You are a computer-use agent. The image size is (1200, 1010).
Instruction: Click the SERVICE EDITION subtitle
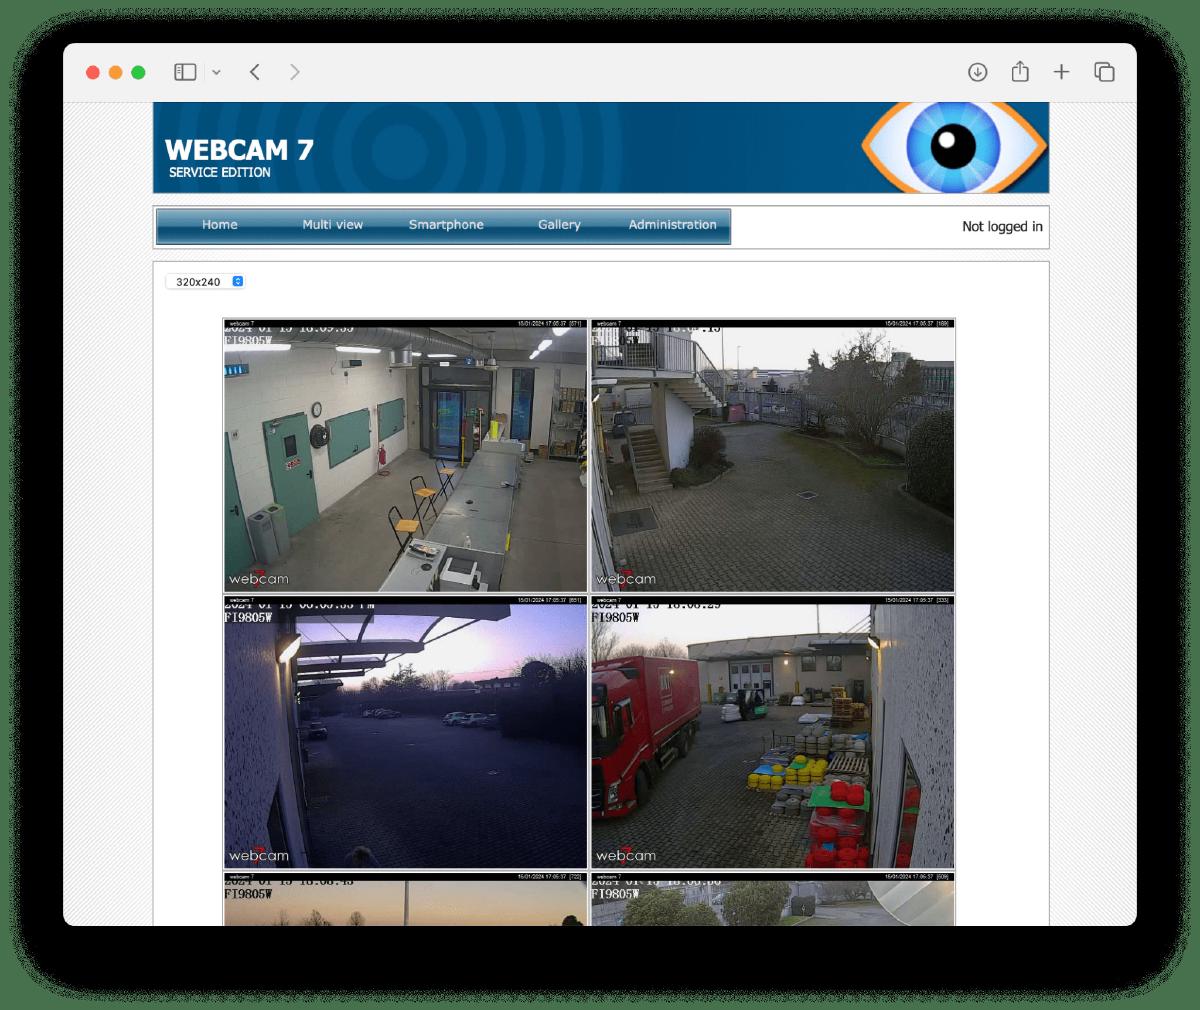[220, 172]
